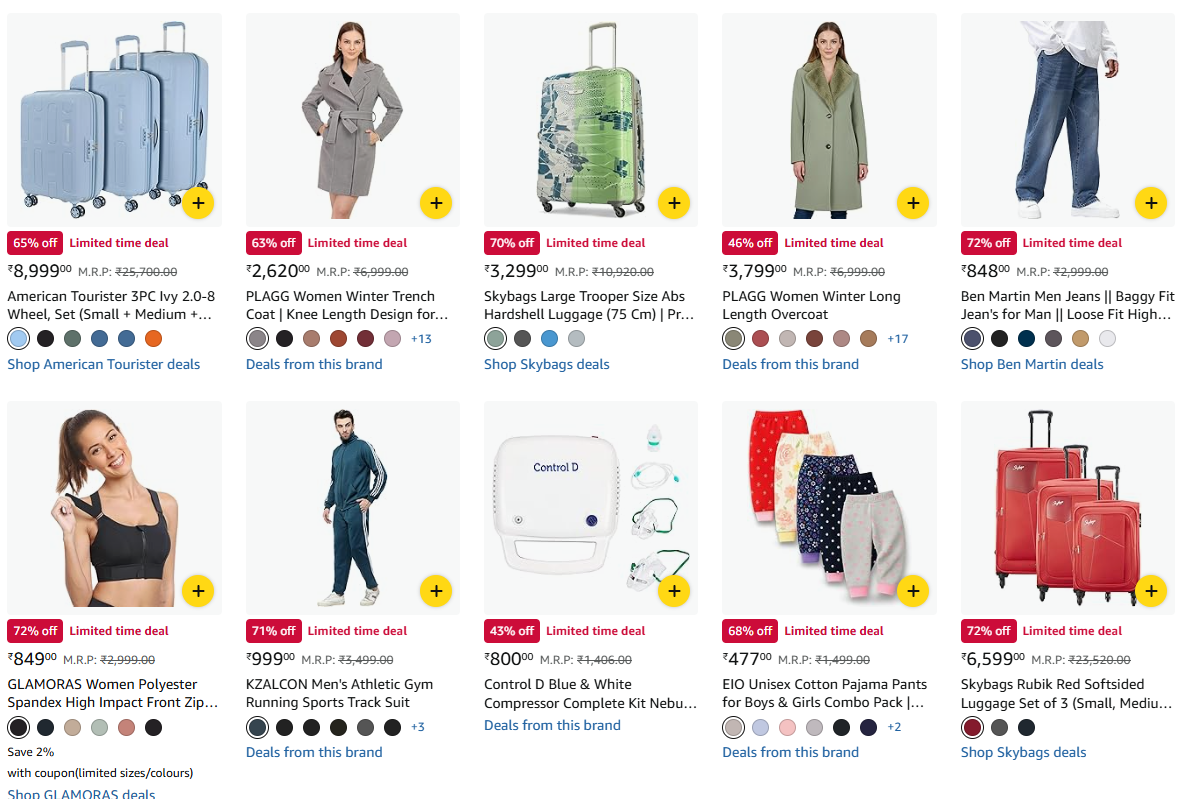1191x799 pixels.
Task: Choose black colour for PLAGG trench coat
Action: tap(285, 338)
